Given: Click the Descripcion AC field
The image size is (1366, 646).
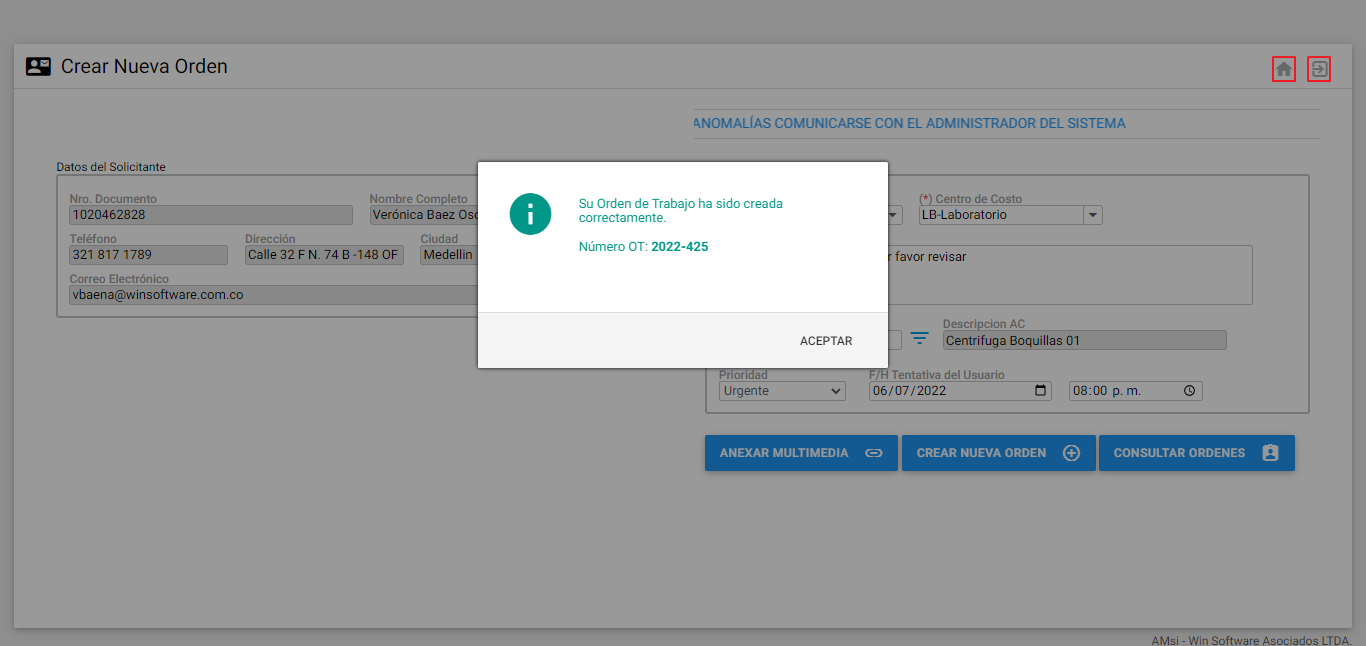Looking at the screenshot, I should 1085,341.
